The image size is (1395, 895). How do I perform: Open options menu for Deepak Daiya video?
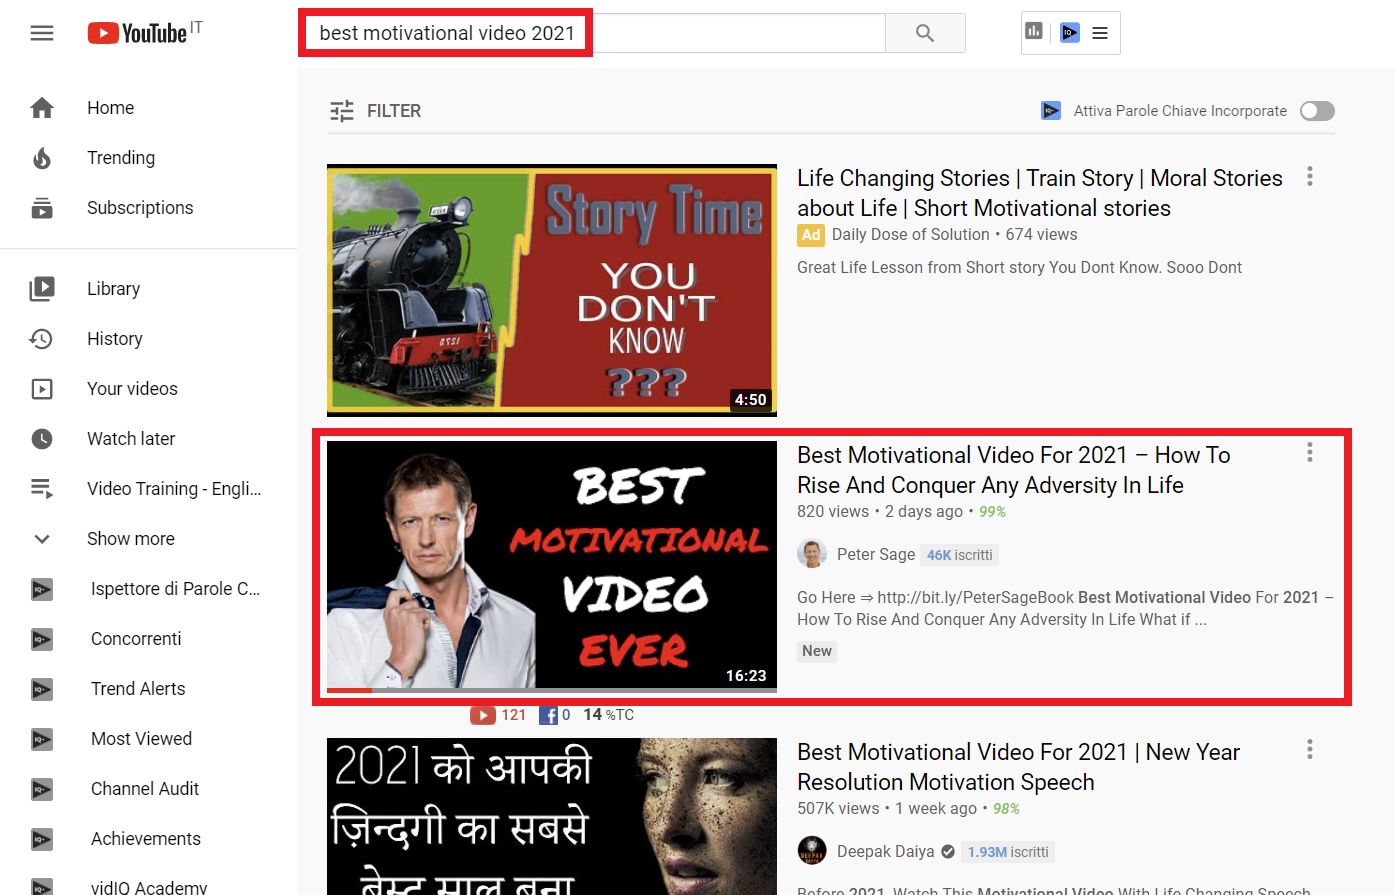click(1310, 750)
